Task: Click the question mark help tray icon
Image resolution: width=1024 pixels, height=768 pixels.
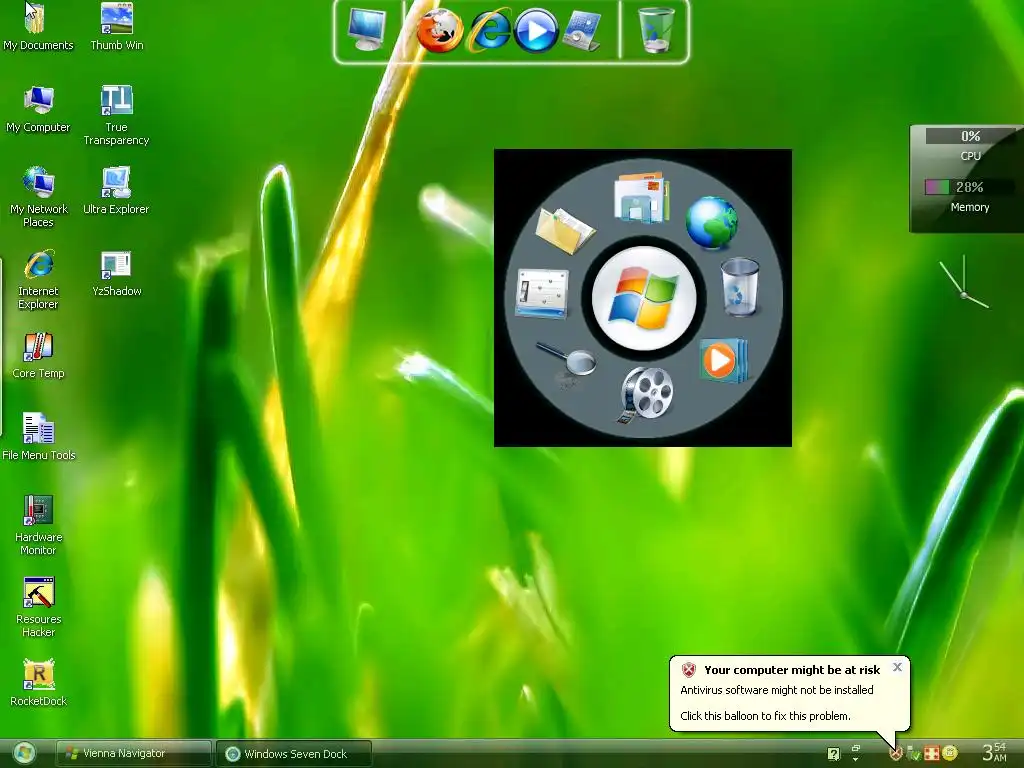Action: 833,754
